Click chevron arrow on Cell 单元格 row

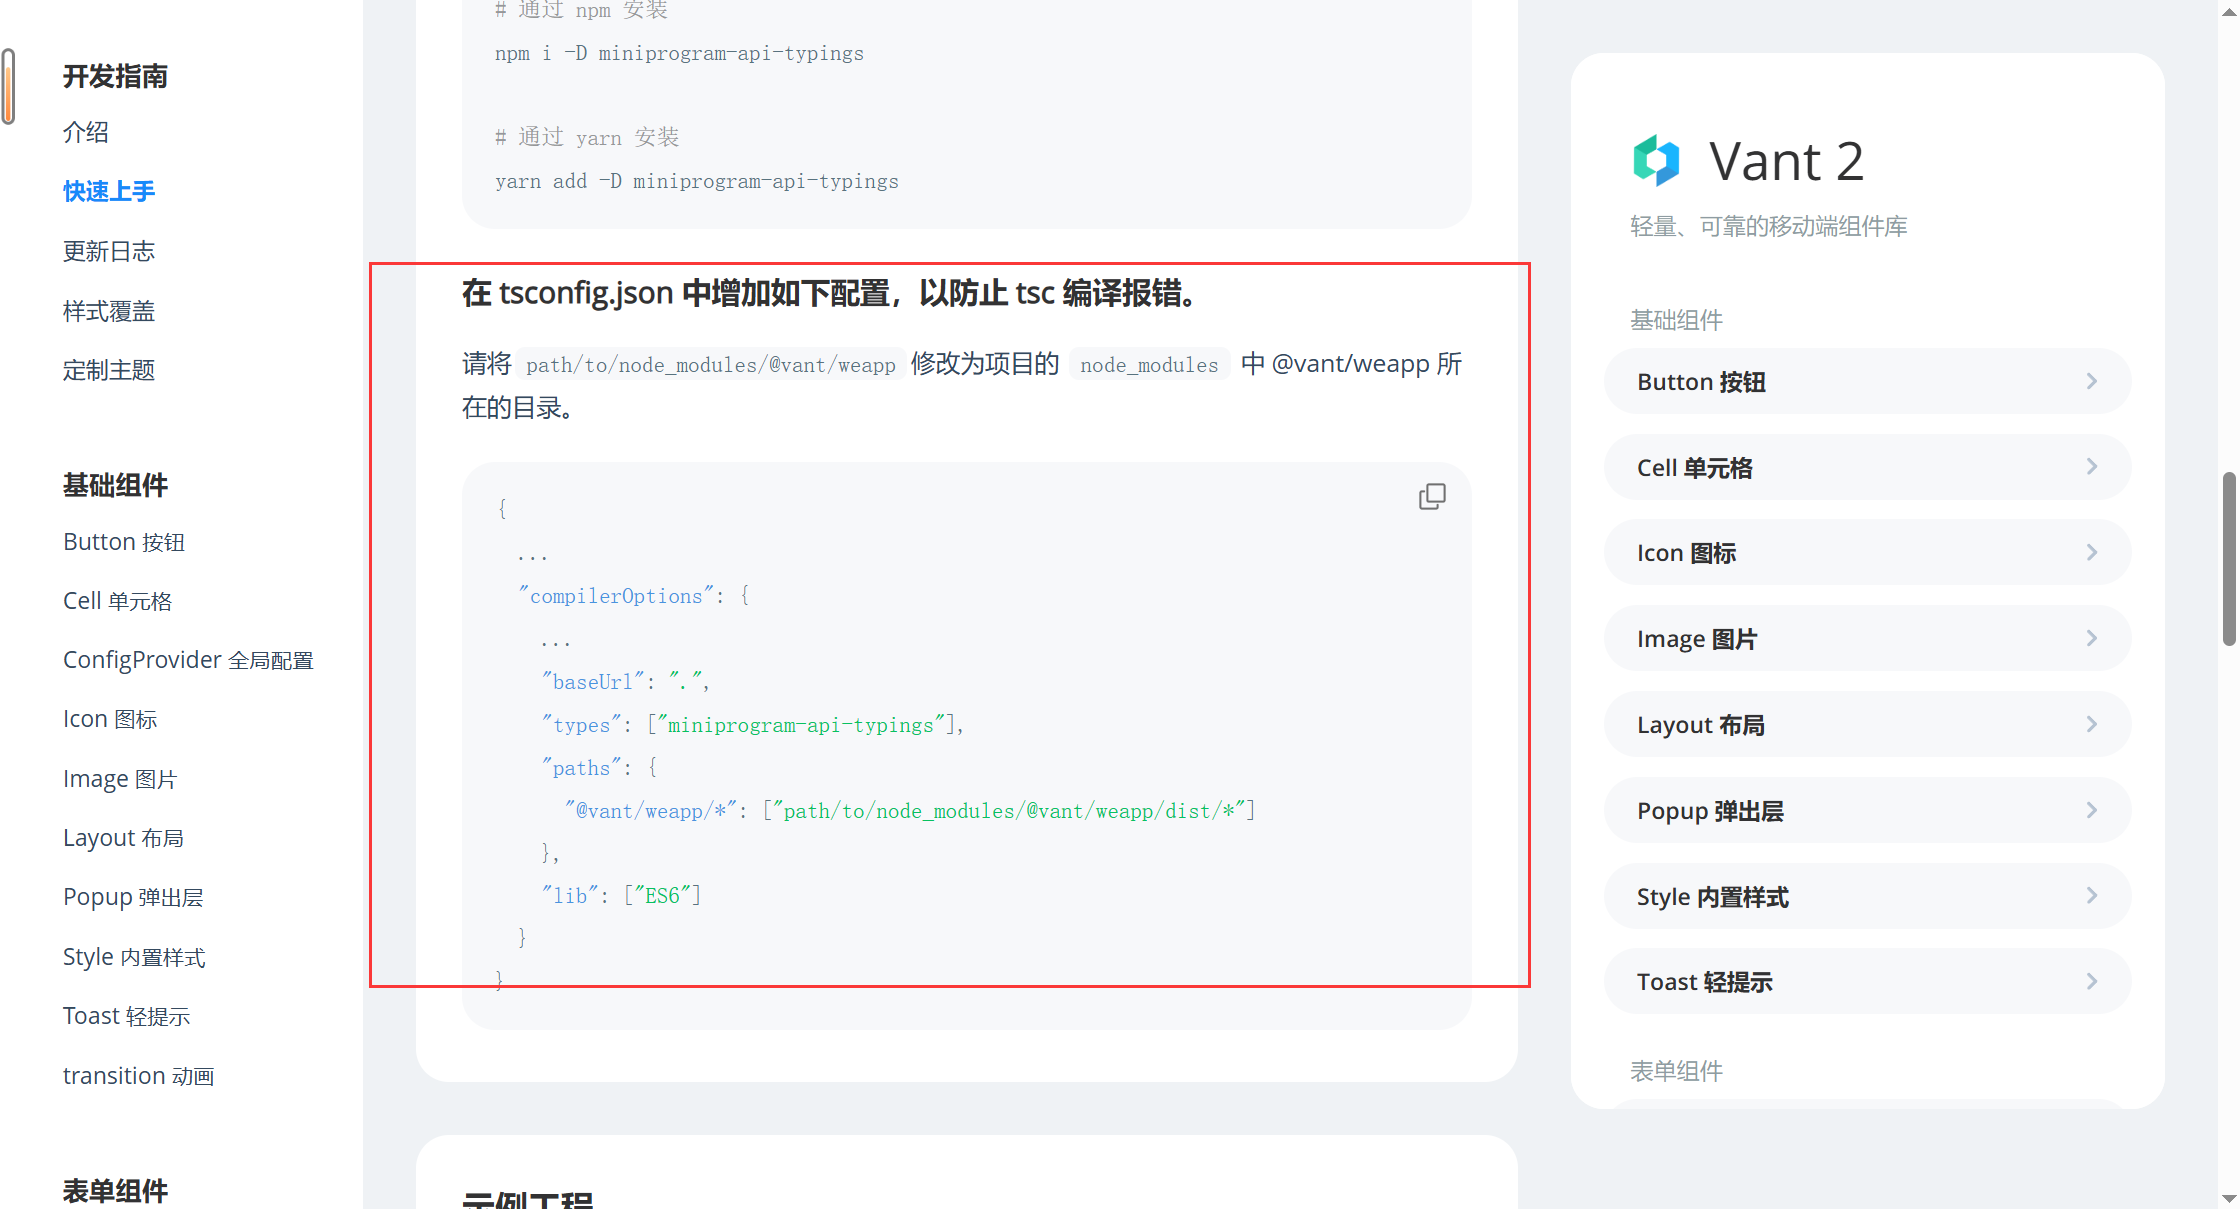[x=2091, y=467]
